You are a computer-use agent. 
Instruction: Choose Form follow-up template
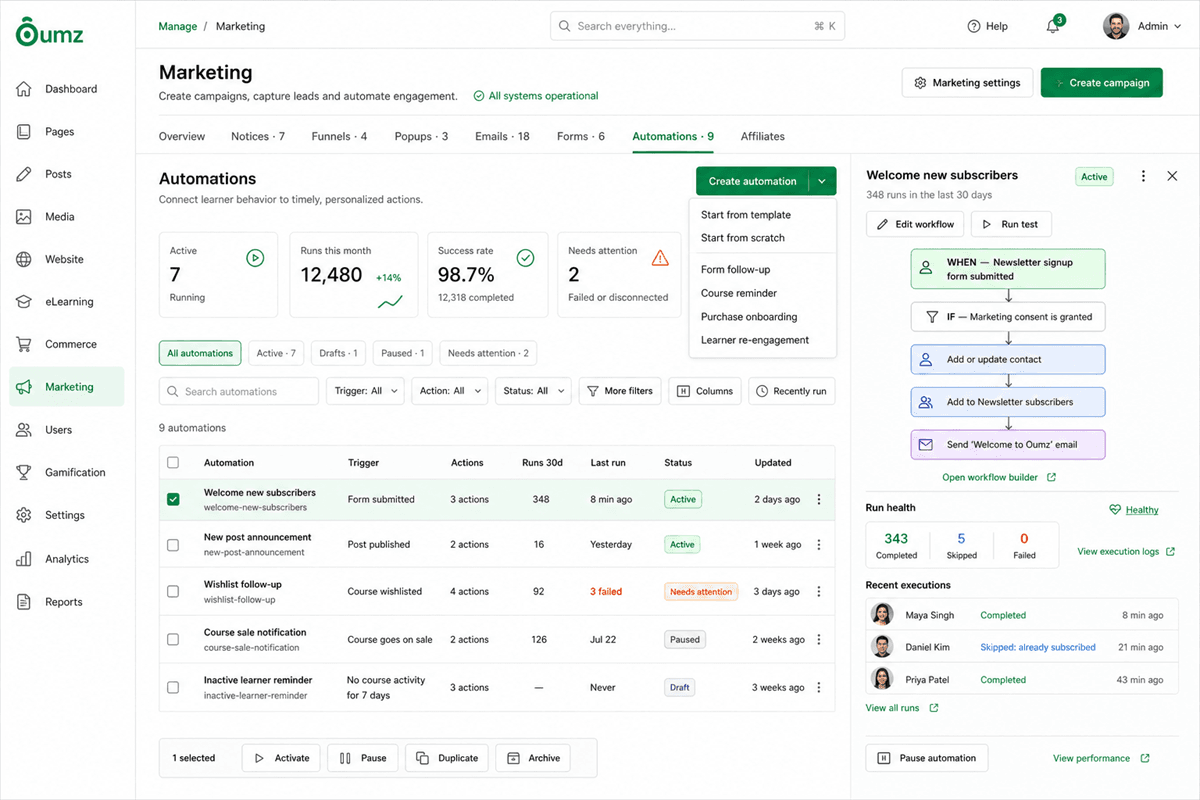click(736, 270)
